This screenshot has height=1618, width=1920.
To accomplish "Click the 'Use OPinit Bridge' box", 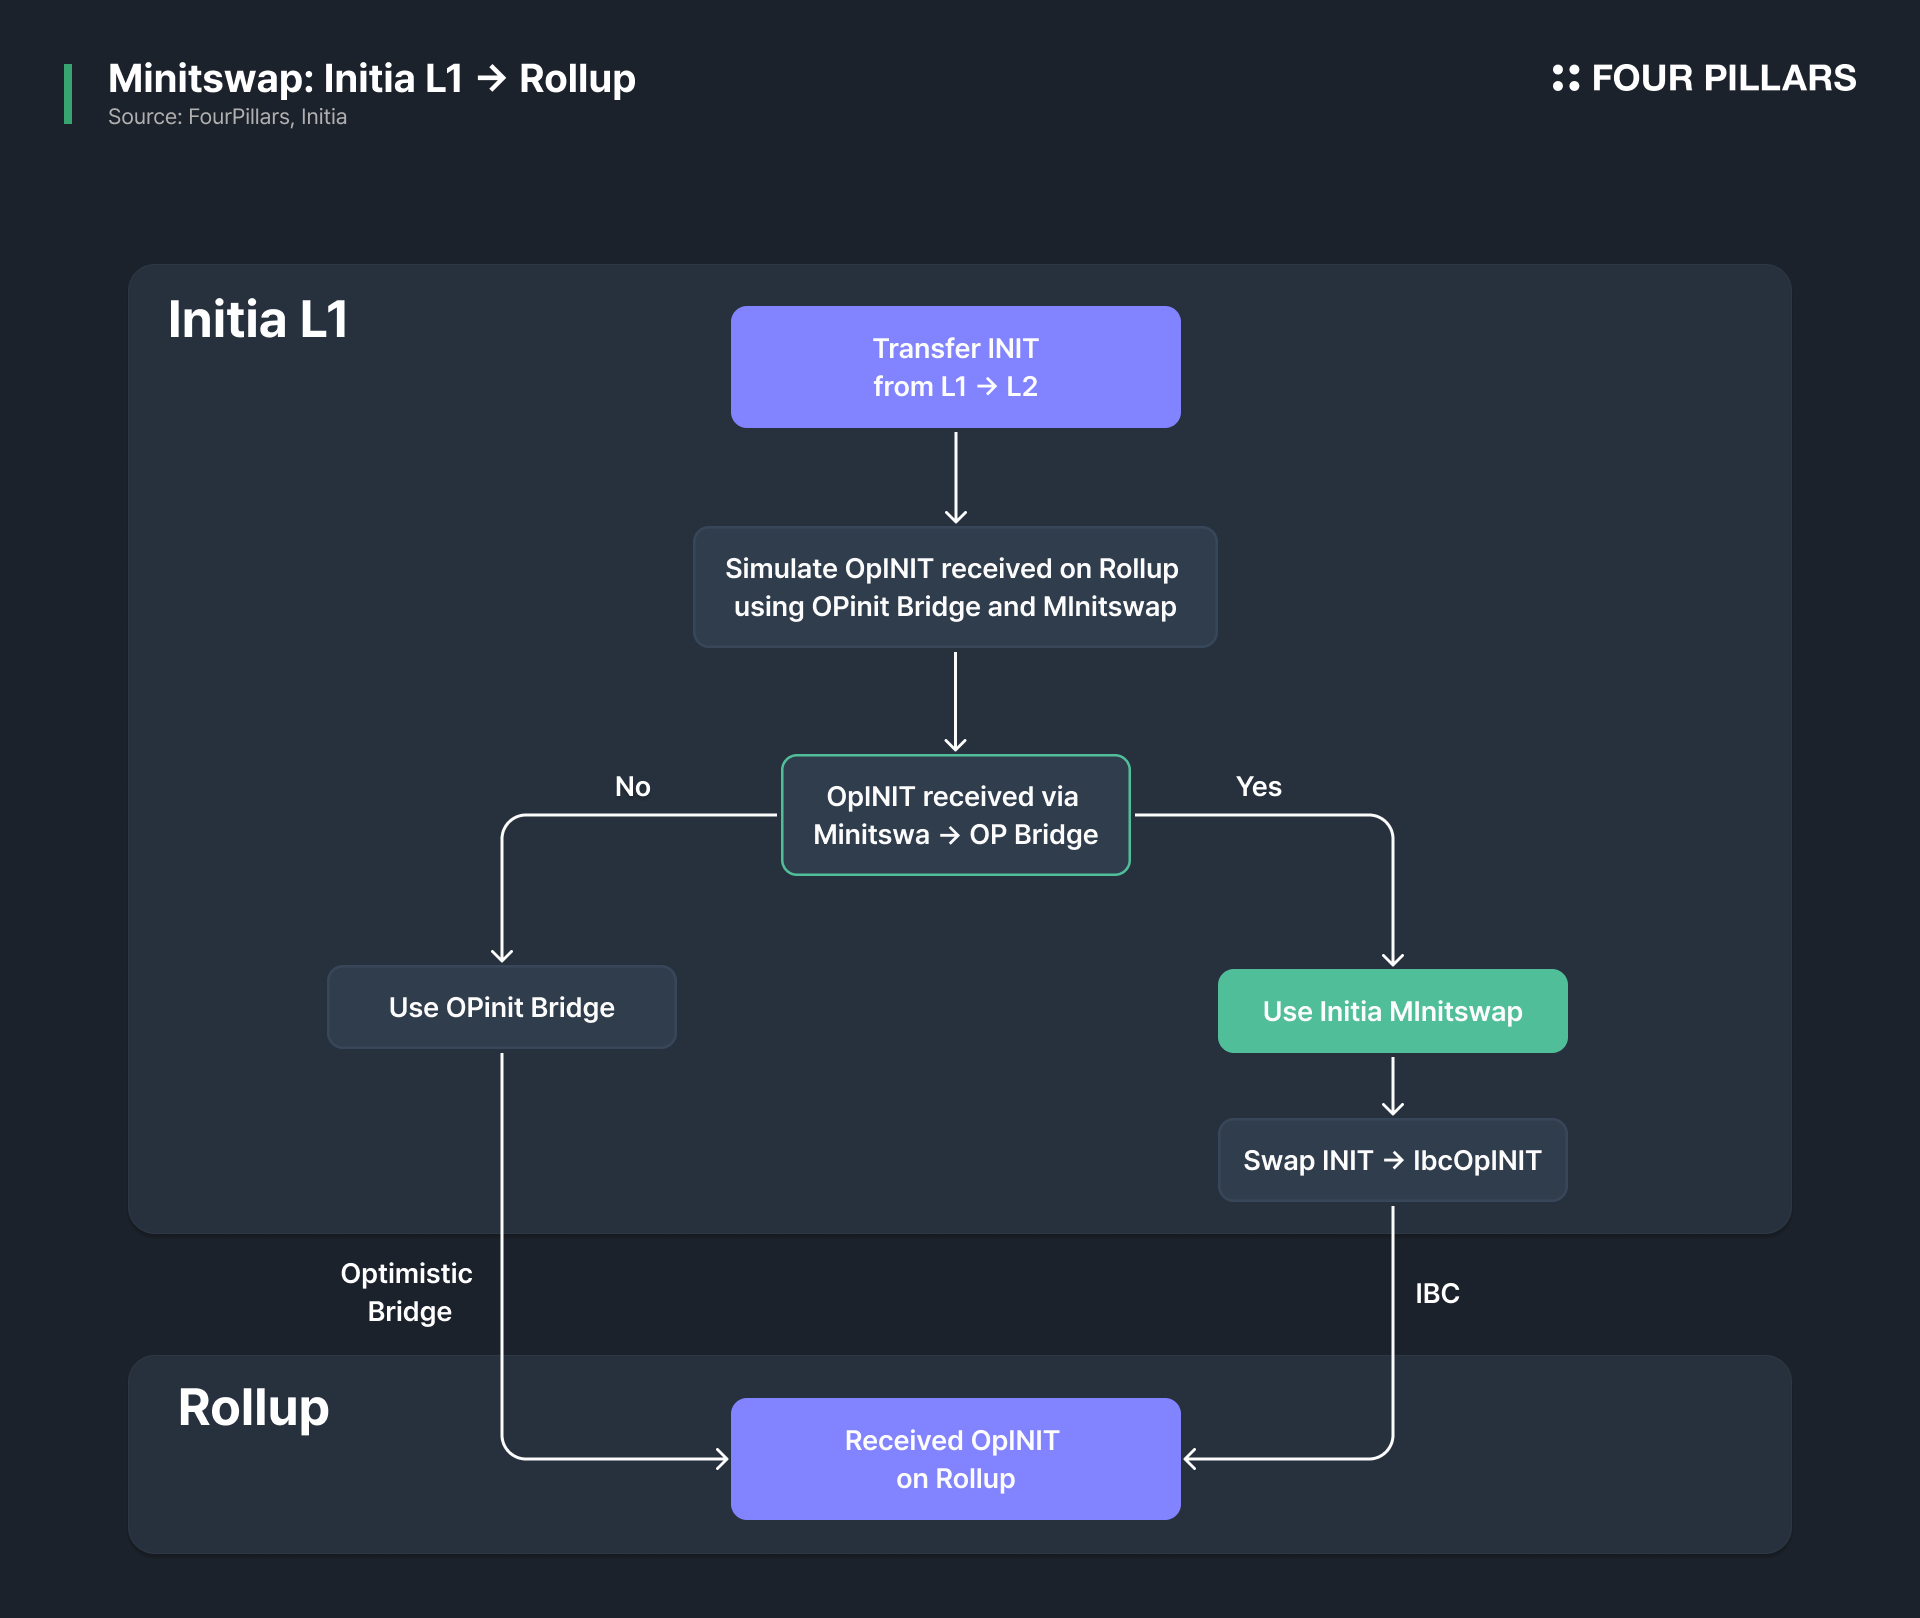I will [x=501, y=1007].
